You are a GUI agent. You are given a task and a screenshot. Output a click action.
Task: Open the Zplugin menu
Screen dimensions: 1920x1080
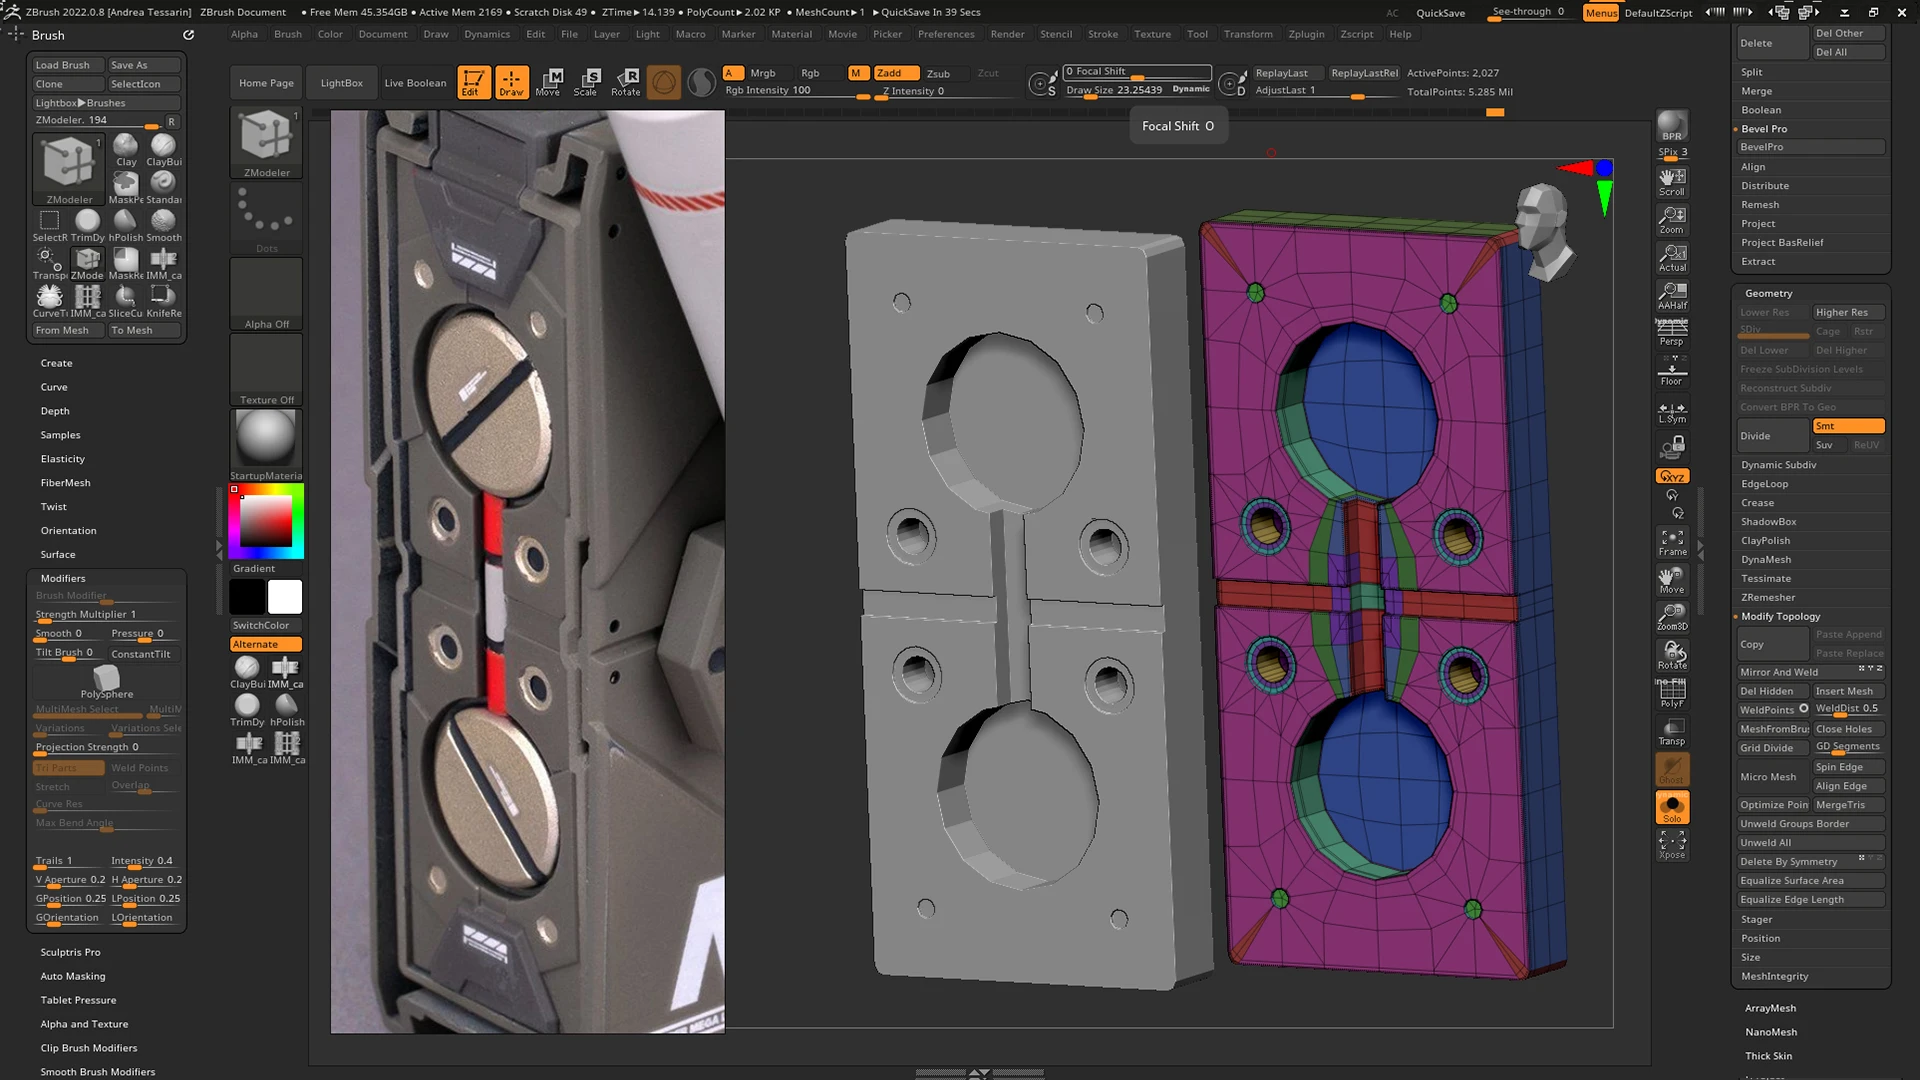pyautogui.click(x=1306, y=34)
